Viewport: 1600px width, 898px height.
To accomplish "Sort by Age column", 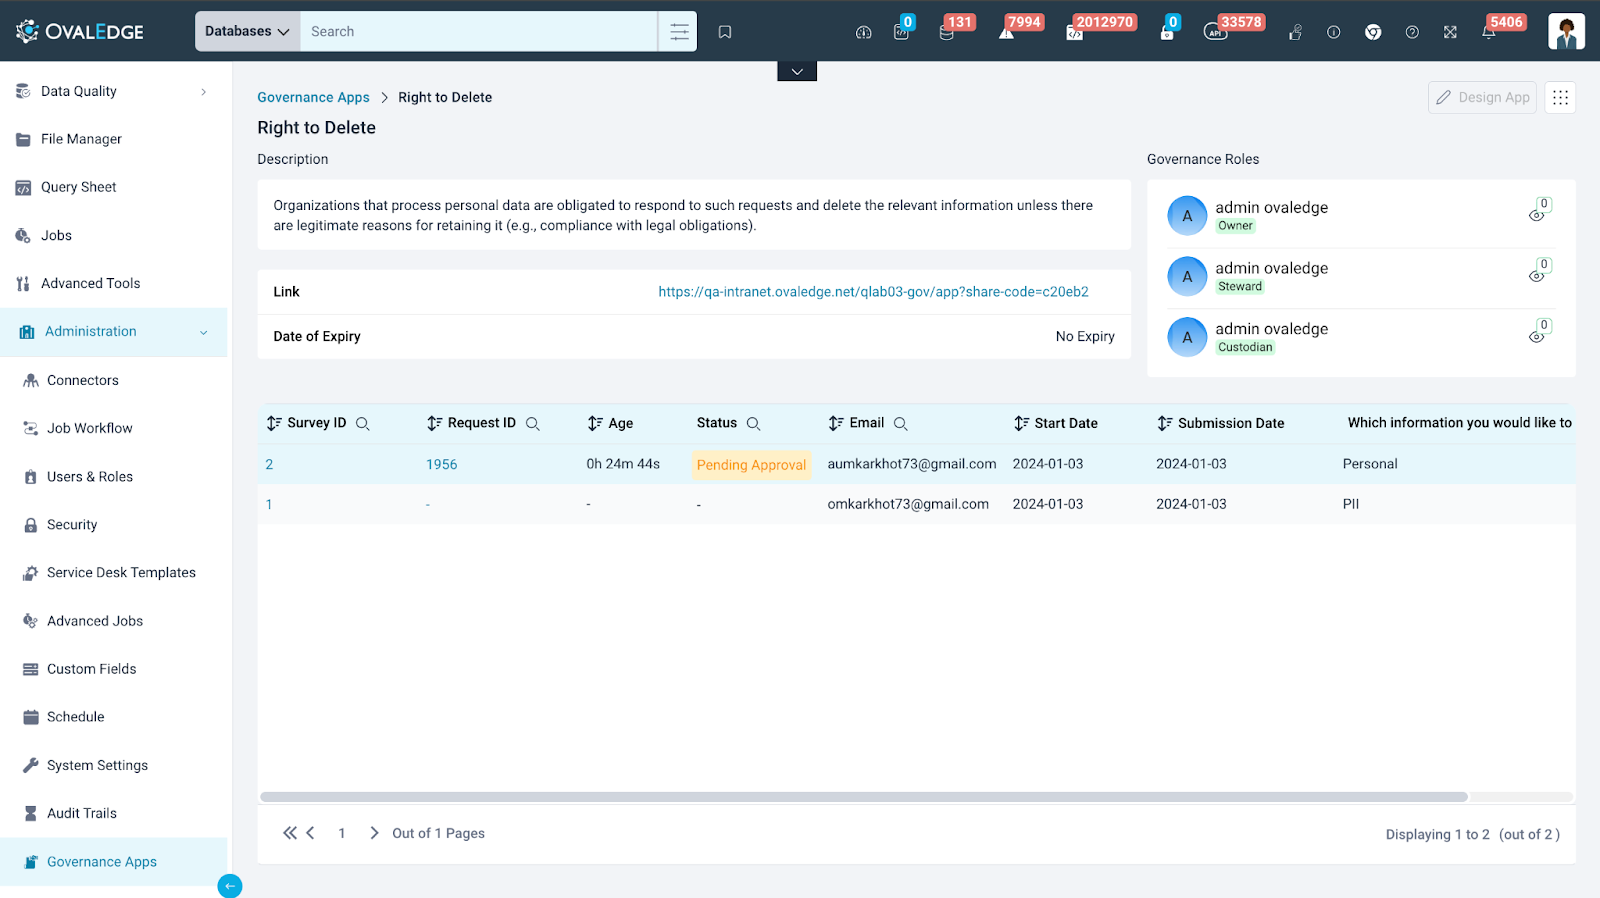I will tap(595, 424).
